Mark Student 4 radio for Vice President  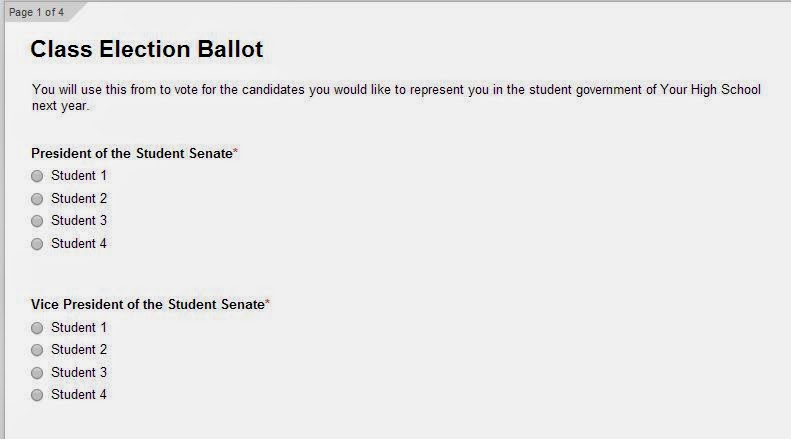coord(37,395)
